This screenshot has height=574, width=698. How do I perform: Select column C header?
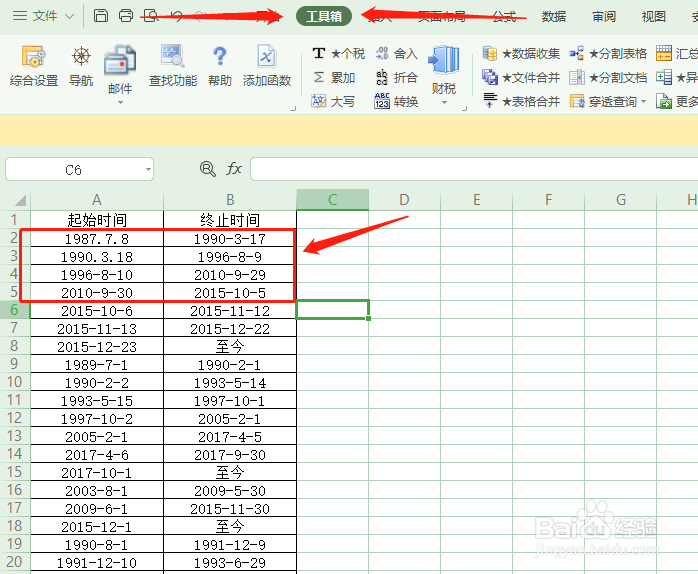333,199
